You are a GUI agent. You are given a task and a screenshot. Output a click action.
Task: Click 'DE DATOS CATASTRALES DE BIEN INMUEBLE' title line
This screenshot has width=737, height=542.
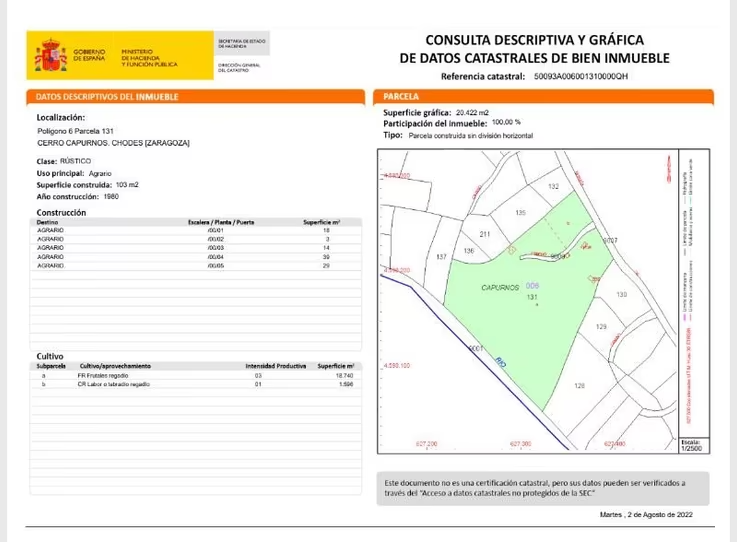pyautogui.click(x=535, y=58)
